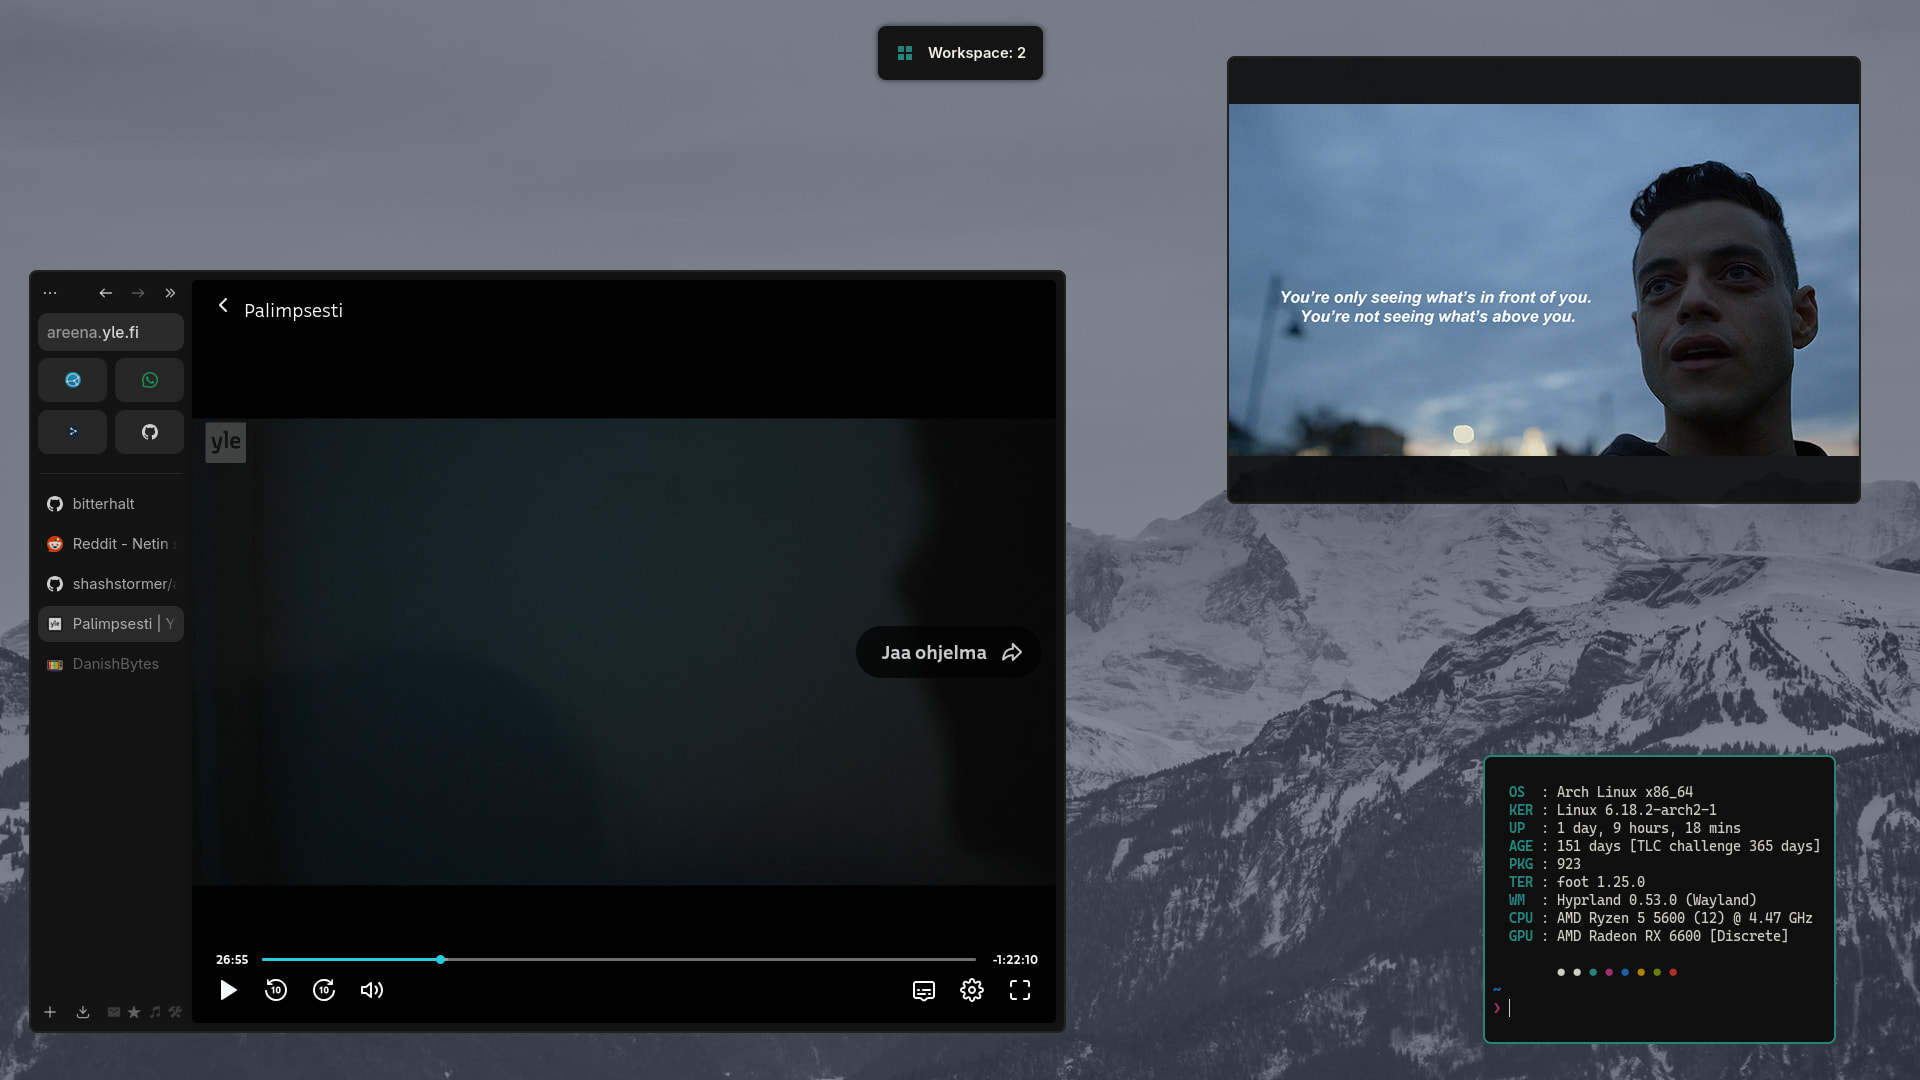Skip the video forward 10 seconds
Viewport: 1920px width, 1080px height.
(x=324, y=990)
